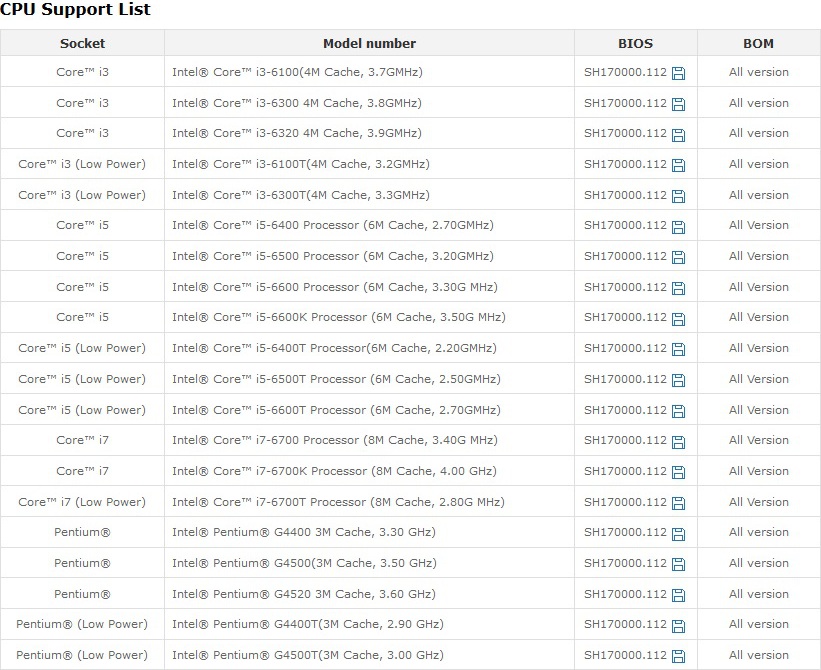This screenshot has height=670, width=821.
Task: Select the Intel Core i5-6600T model text
Action: (x=336, y=410)
